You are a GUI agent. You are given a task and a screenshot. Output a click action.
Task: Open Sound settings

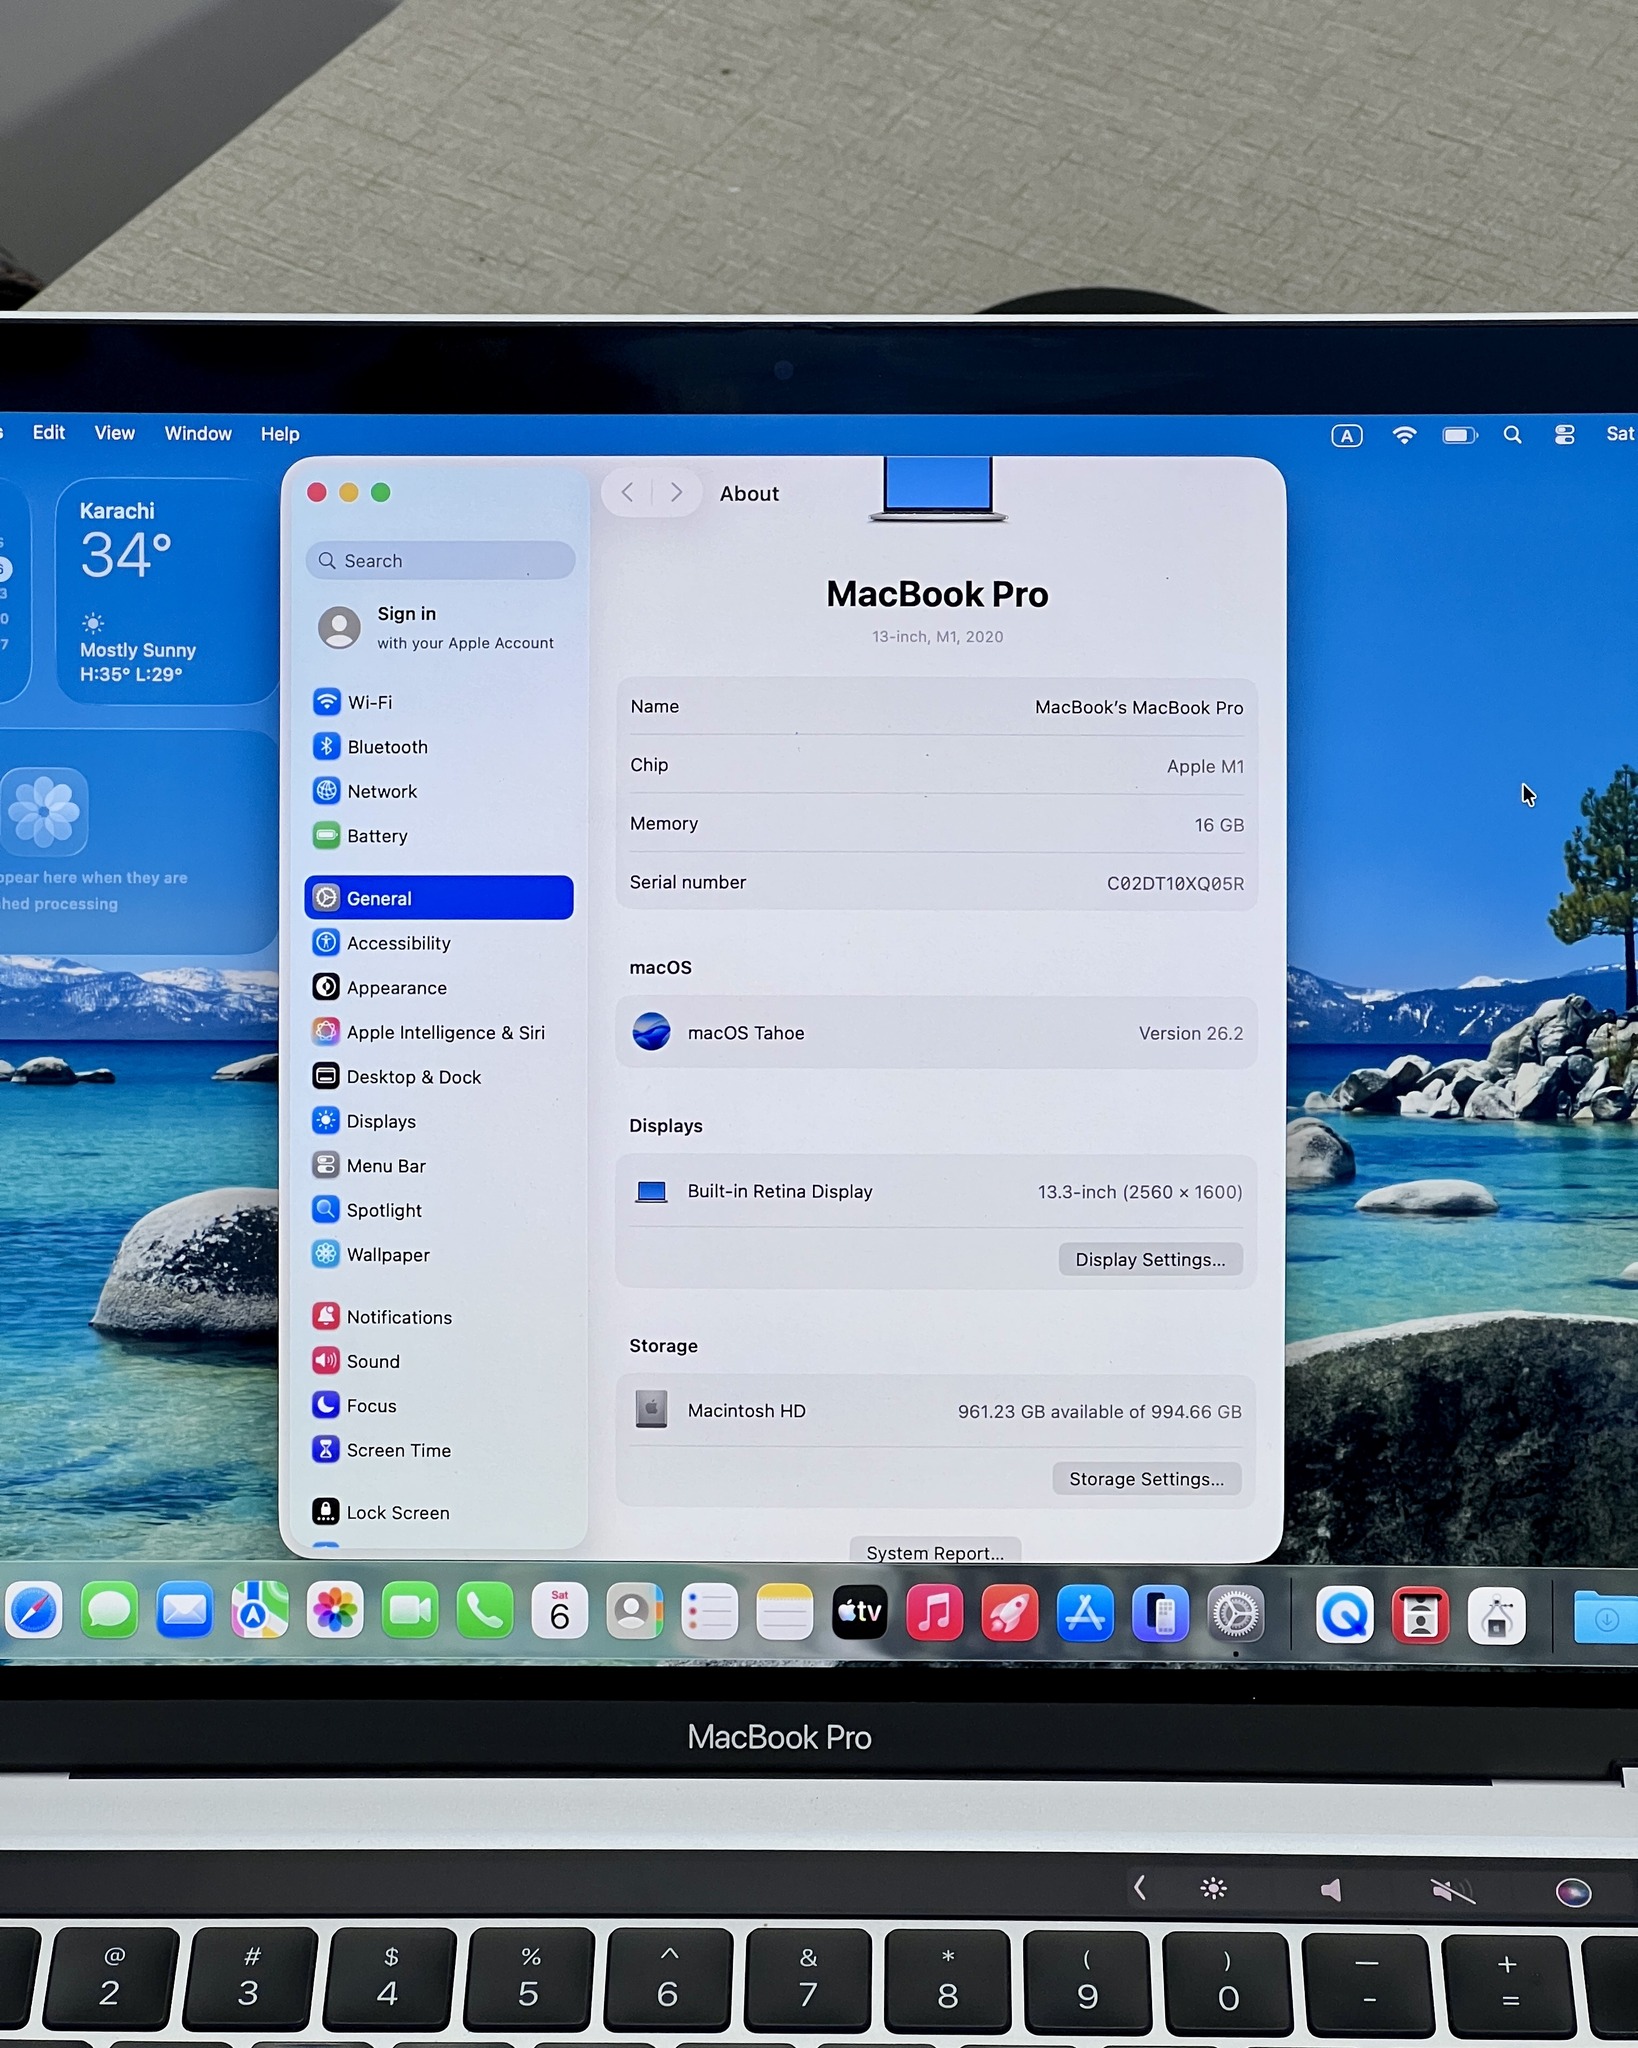click(x=439, y=1361)
